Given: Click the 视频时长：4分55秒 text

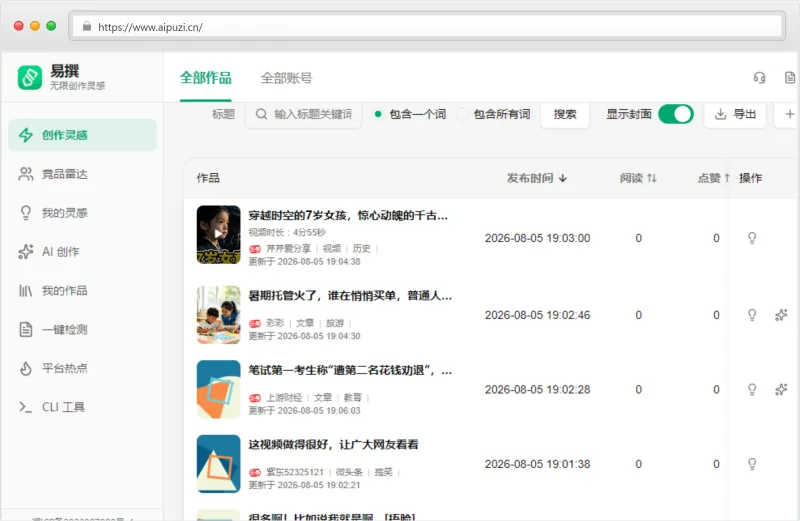Looking at the screenshot, I should tap(287, 233).
